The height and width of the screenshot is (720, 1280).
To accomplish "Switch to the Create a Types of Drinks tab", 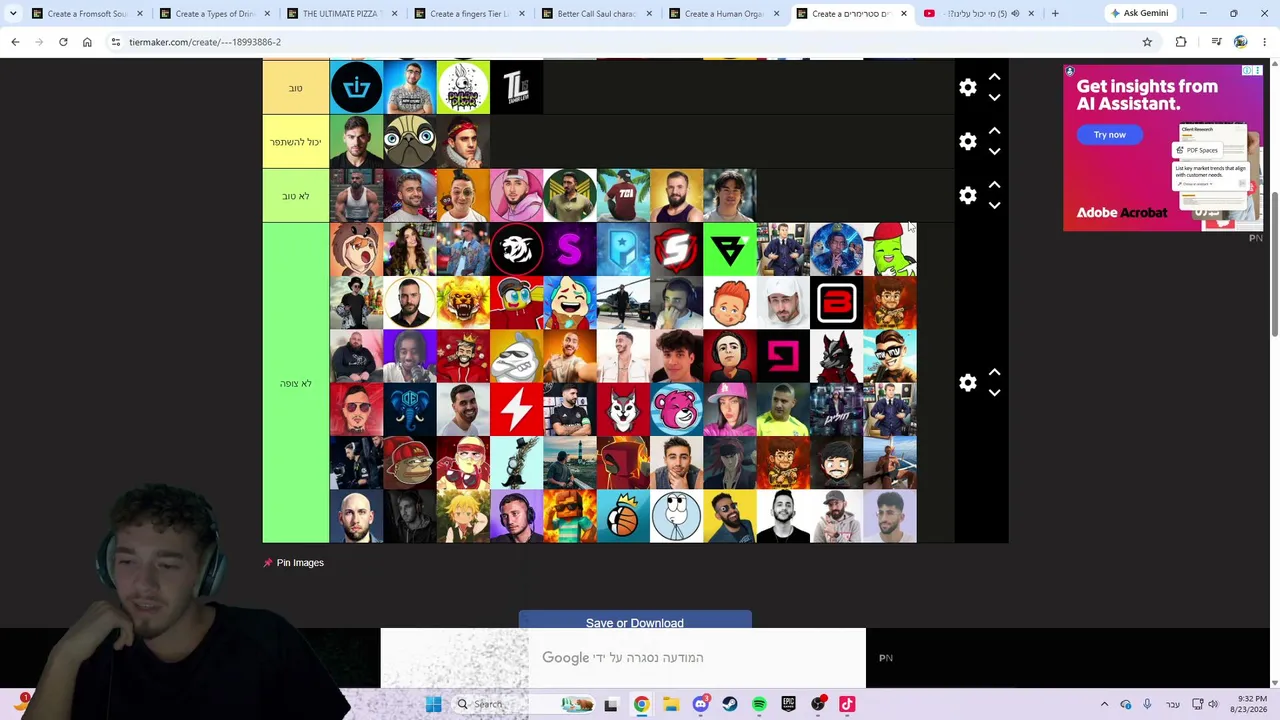I will (x=215, y=14).
